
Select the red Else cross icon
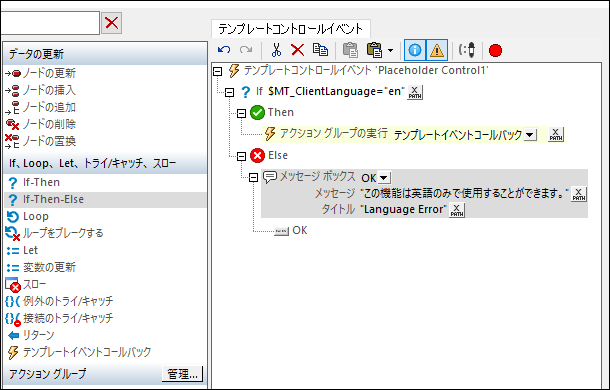(257, 156)
